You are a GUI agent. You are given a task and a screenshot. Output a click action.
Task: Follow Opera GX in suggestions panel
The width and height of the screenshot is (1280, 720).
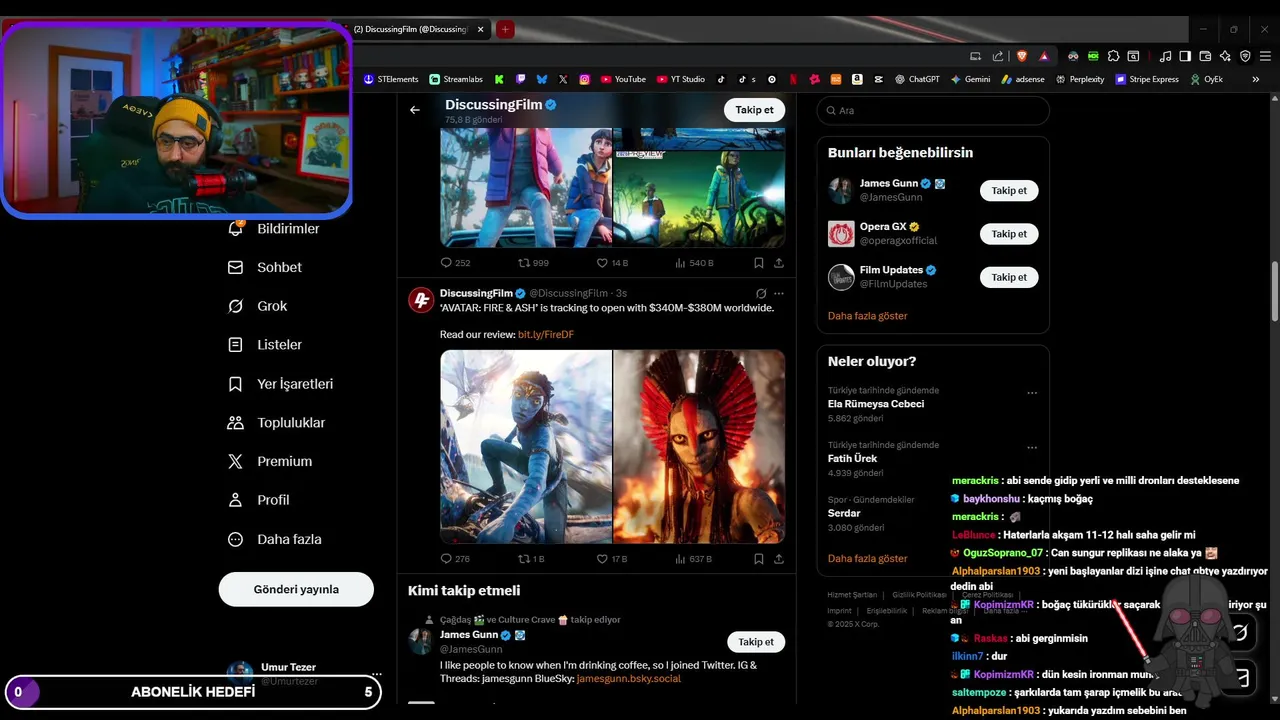(1009, 234)
